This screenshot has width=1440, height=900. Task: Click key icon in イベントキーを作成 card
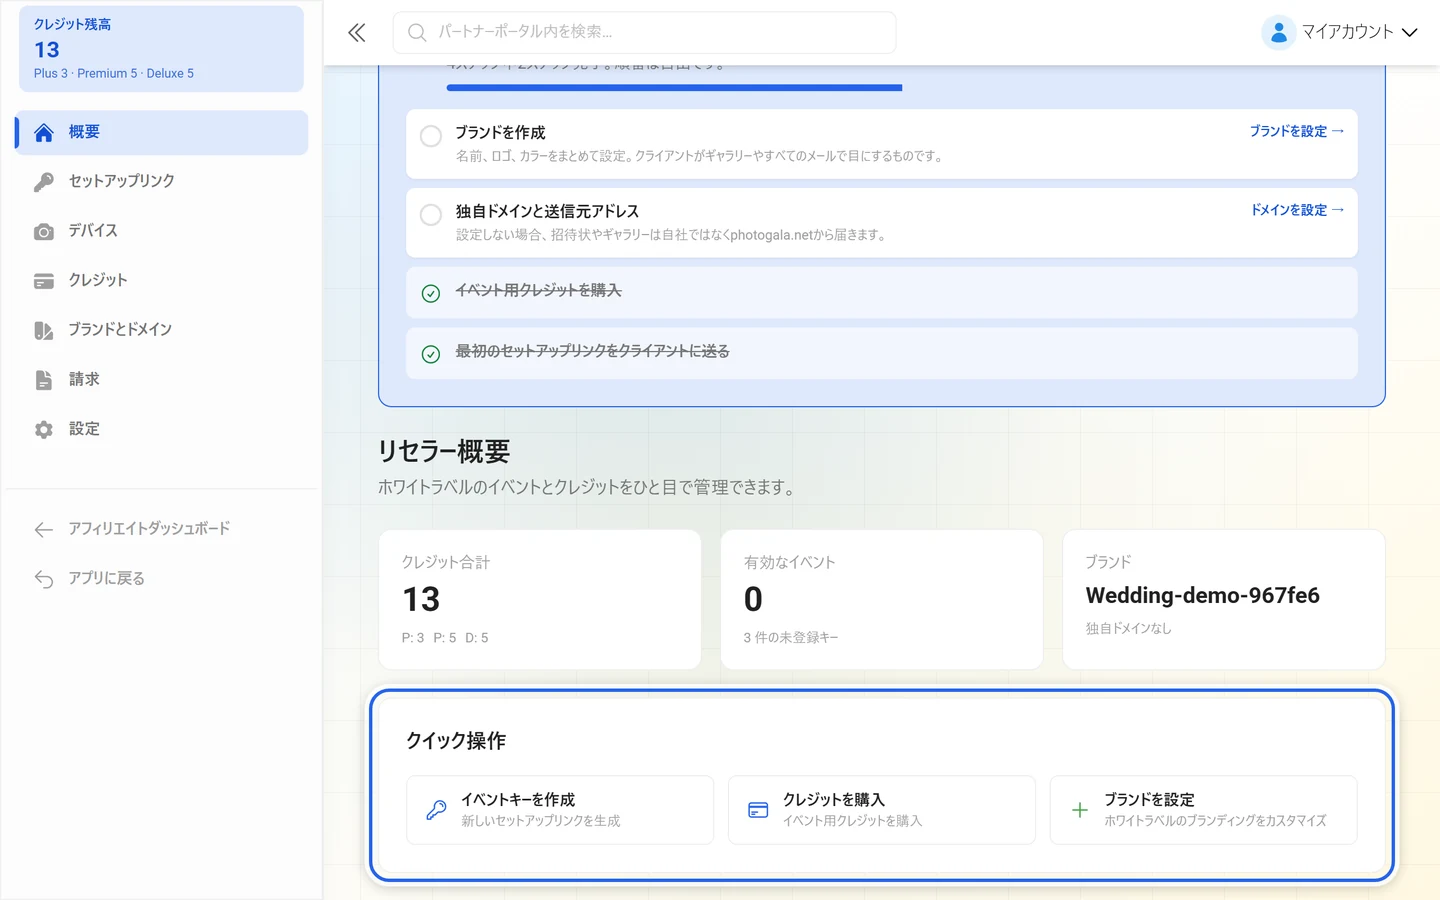pos(437,810)
